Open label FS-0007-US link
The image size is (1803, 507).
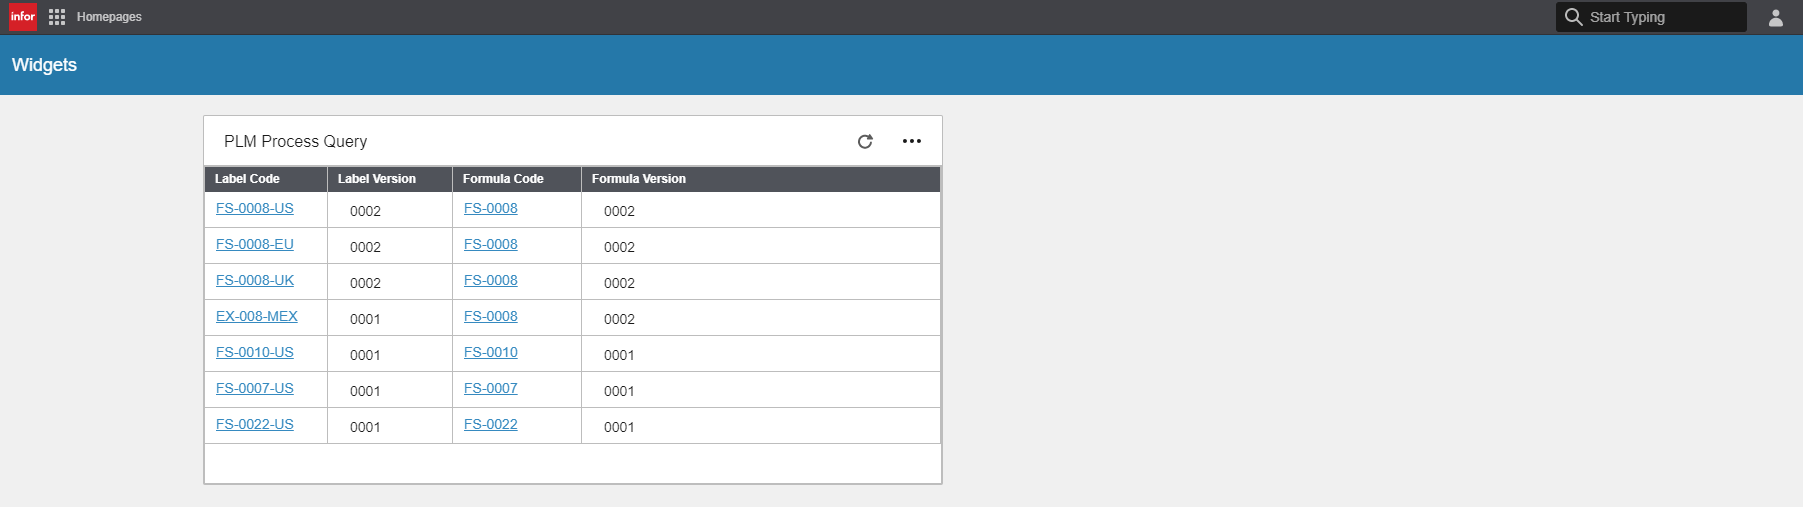pyautogui.click(x=255, y=389)
